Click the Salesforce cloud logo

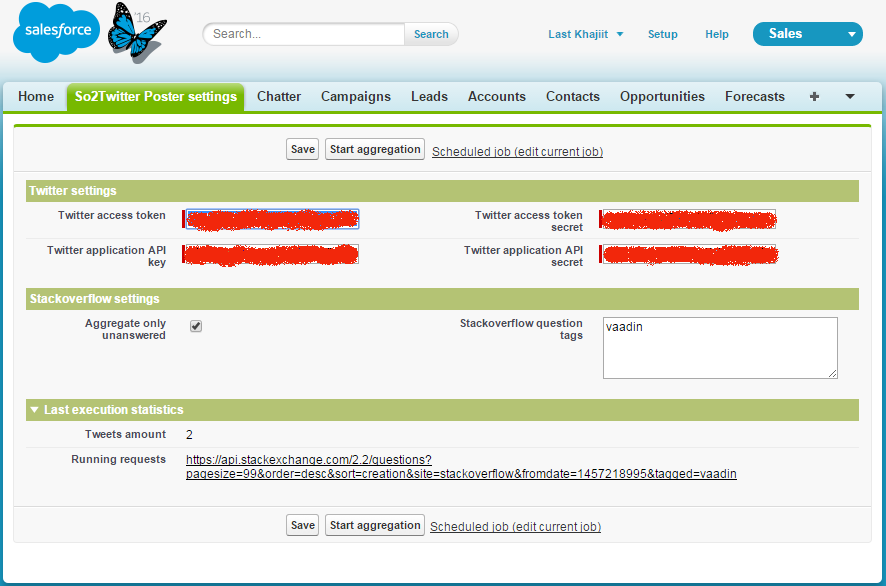click(56, 32)
